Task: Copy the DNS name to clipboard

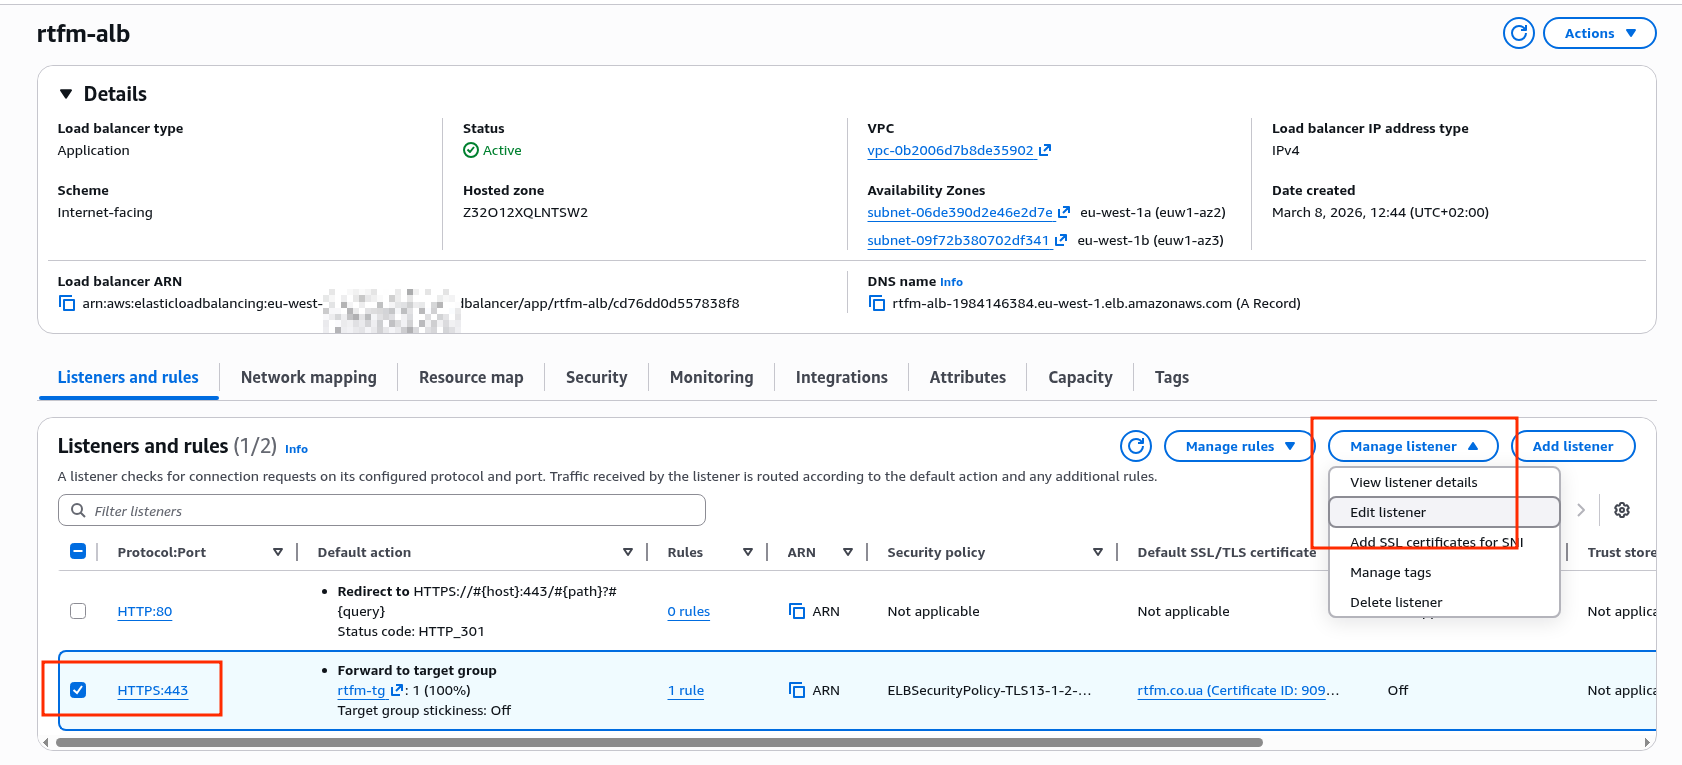Action: (877, 304)
